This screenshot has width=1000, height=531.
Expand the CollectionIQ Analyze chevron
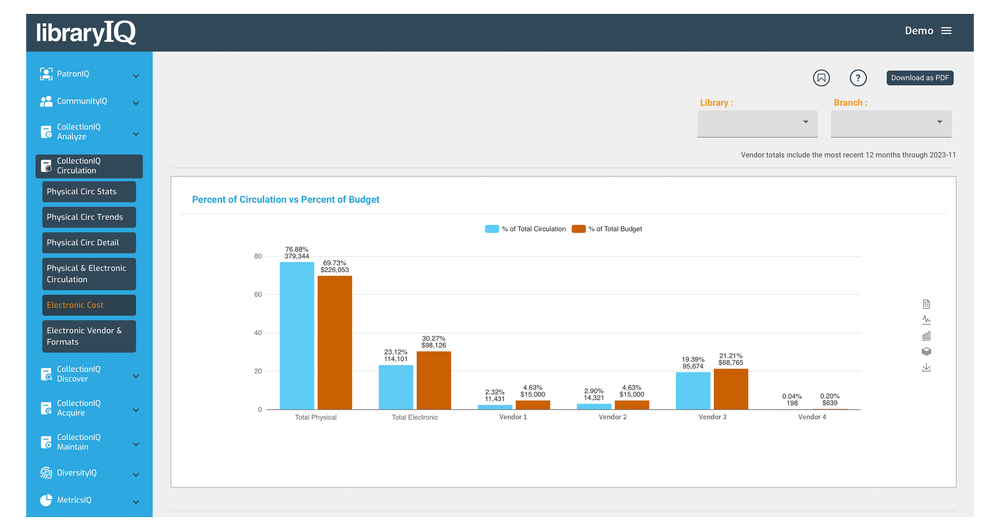pyautogui.click(x=136, y=134)
